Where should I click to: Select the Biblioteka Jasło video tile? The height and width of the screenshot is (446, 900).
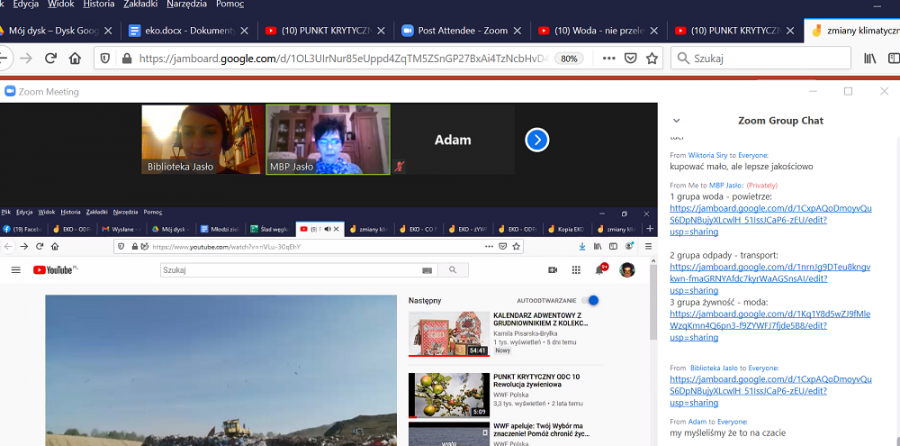pos(203,139)
